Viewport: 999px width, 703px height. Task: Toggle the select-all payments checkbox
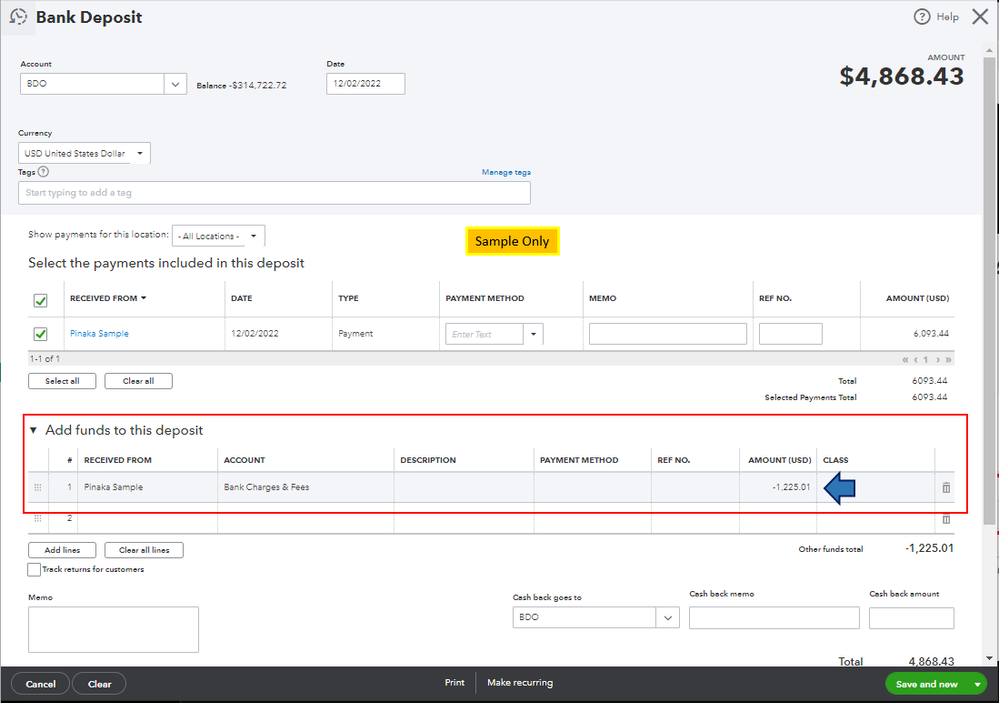coord(41,298)
